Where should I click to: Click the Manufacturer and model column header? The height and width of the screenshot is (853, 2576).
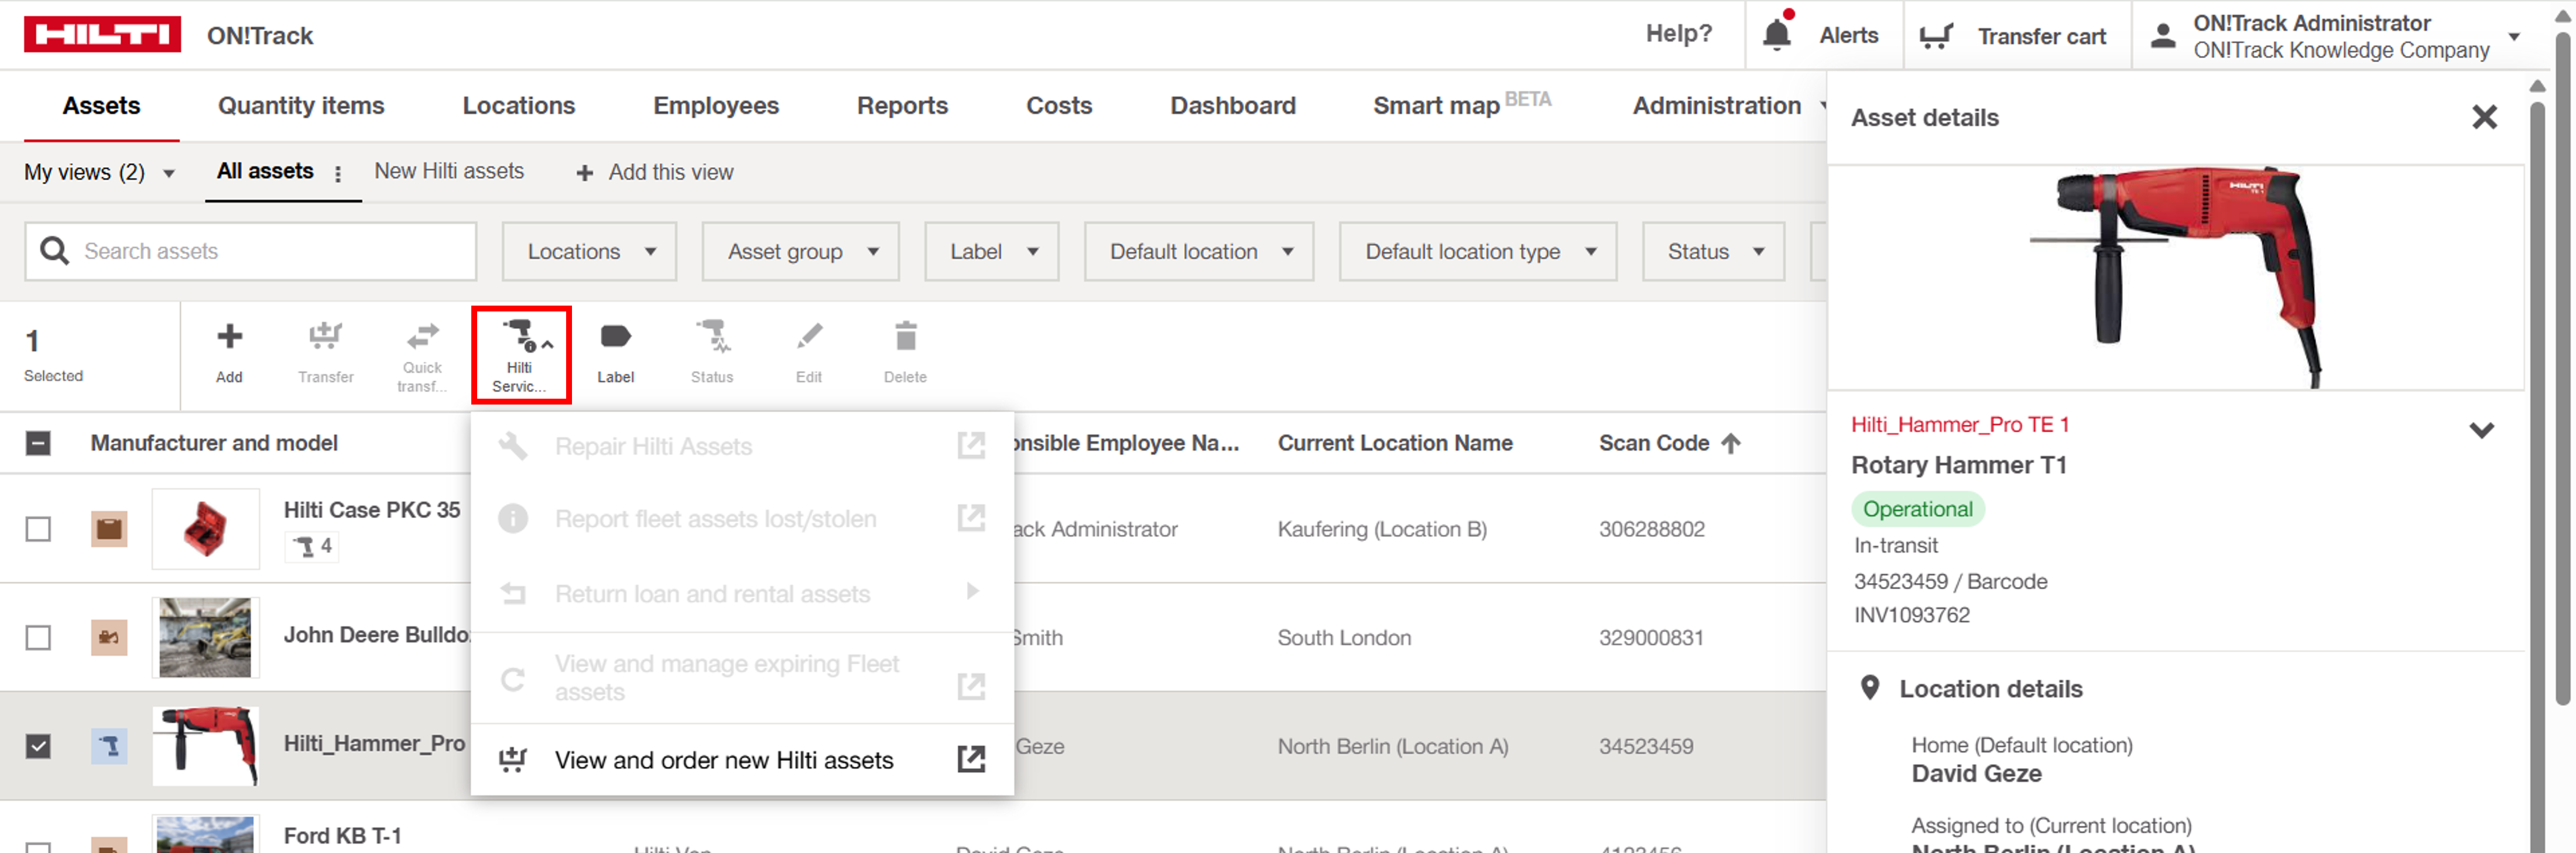pyautogui.click(x=214, y=443)
